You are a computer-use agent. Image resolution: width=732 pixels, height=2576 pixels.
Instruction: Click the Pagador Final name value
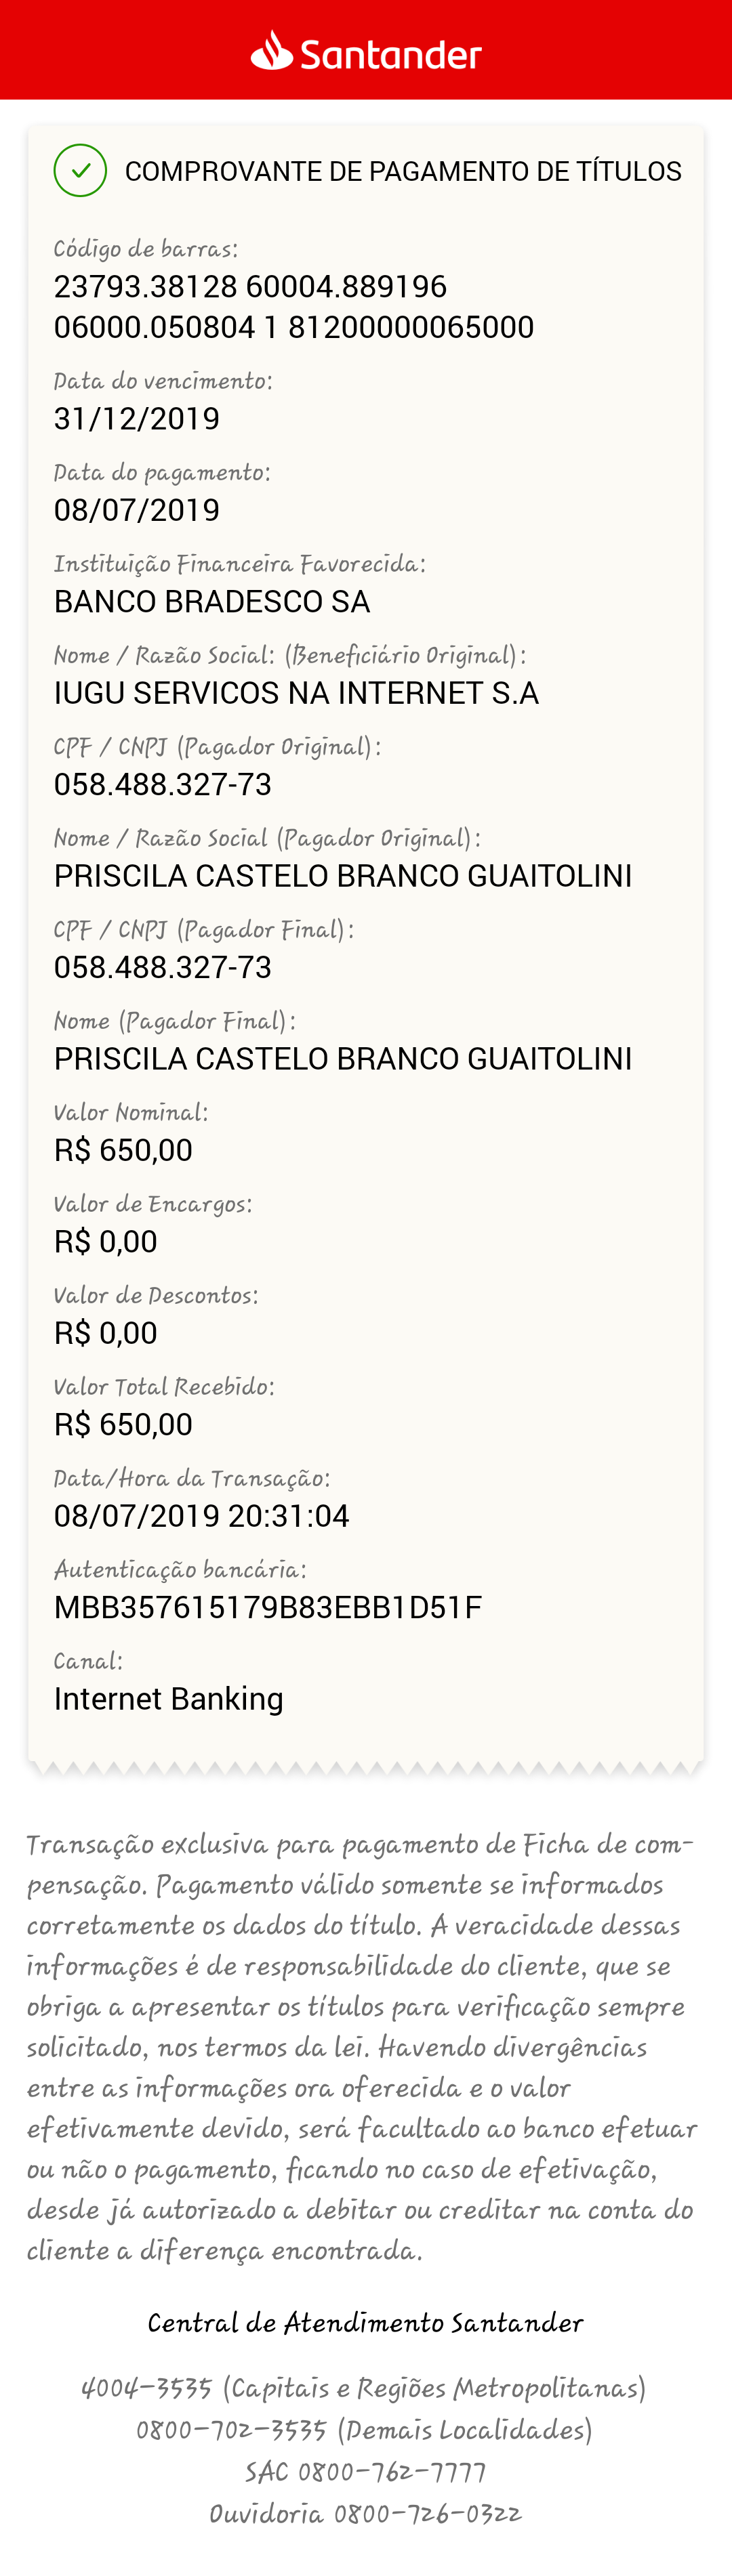pyautogui.click(x=343, y=1059)
